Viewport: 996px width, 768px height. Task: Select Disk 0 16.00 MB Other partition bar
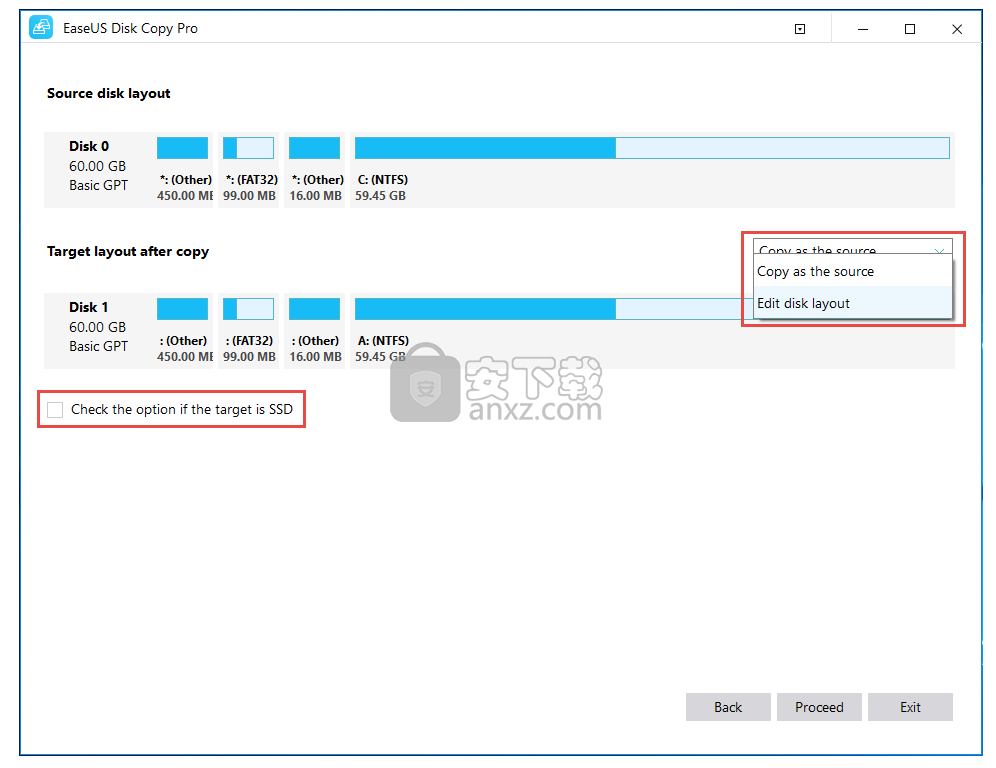314,148
